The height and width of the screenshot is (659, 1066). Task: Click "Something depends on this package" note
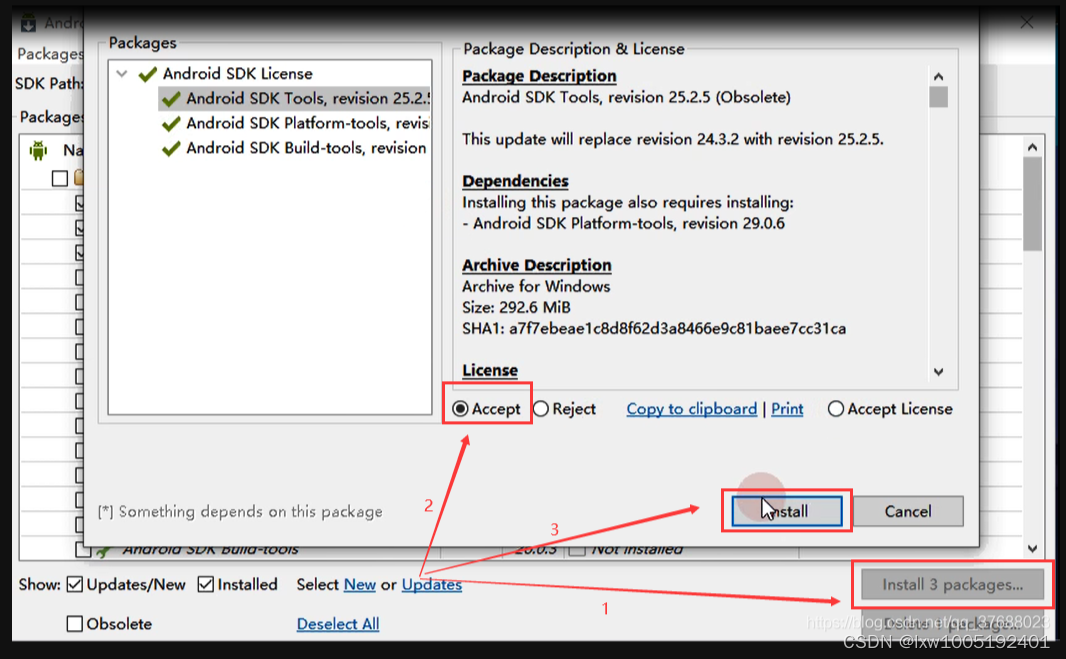240,511
